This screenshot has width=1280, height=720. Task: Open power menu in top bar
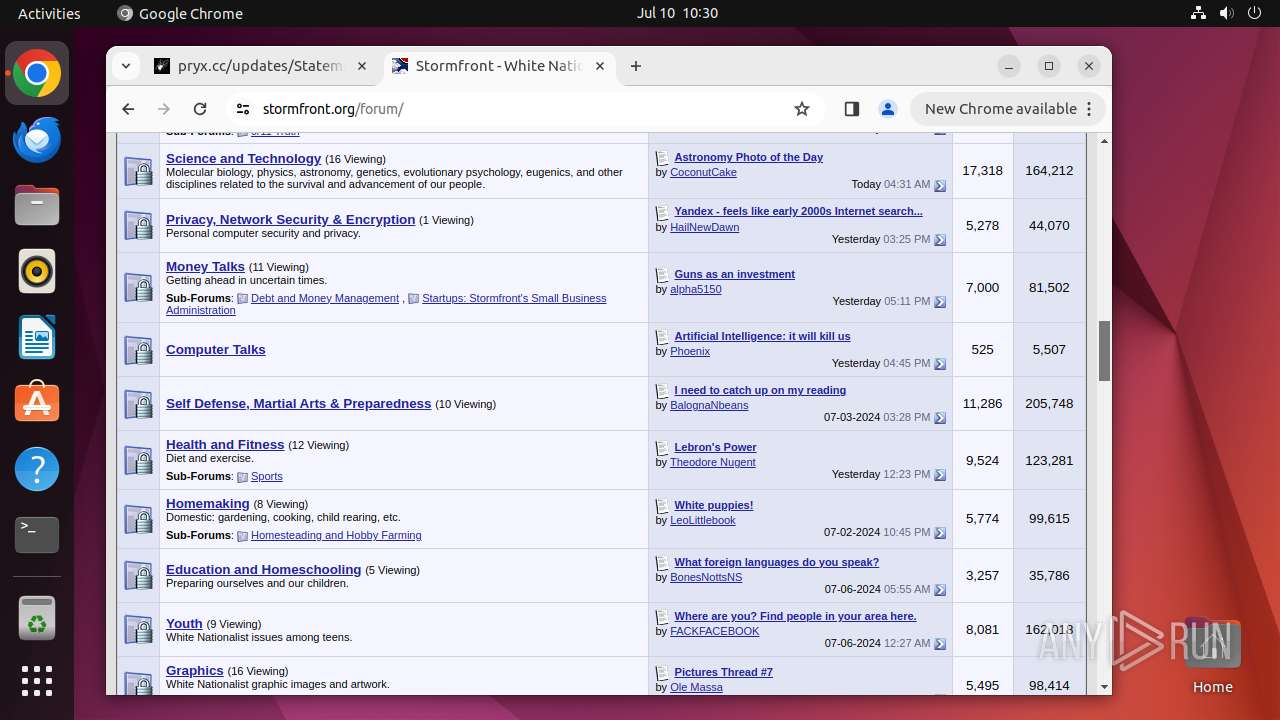point(1254,13)
